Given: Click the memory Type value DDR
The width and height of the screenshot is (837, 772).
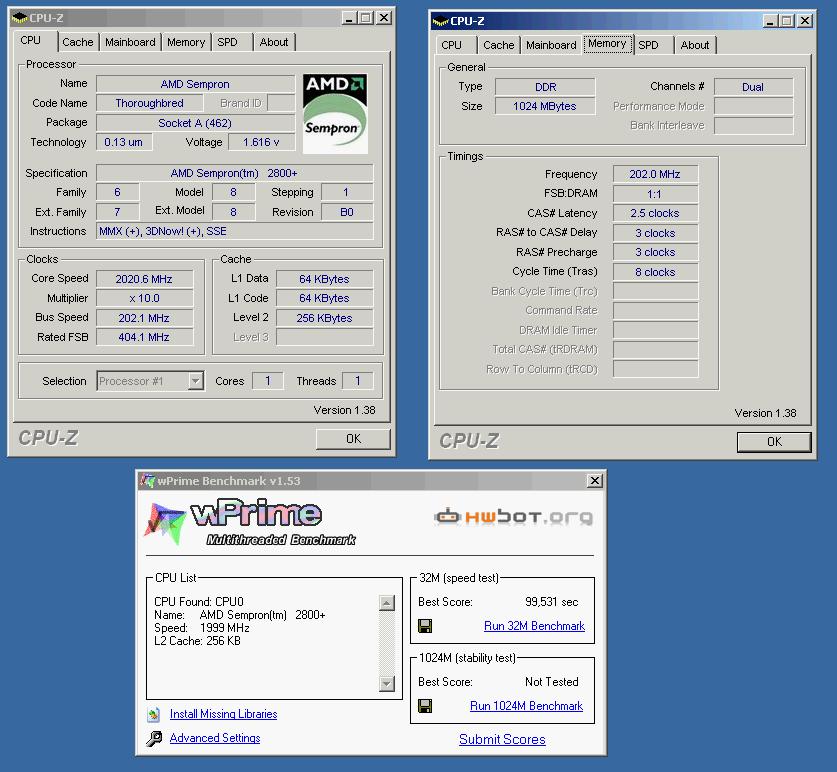Looking at the screenshot, I should [545, 86].
